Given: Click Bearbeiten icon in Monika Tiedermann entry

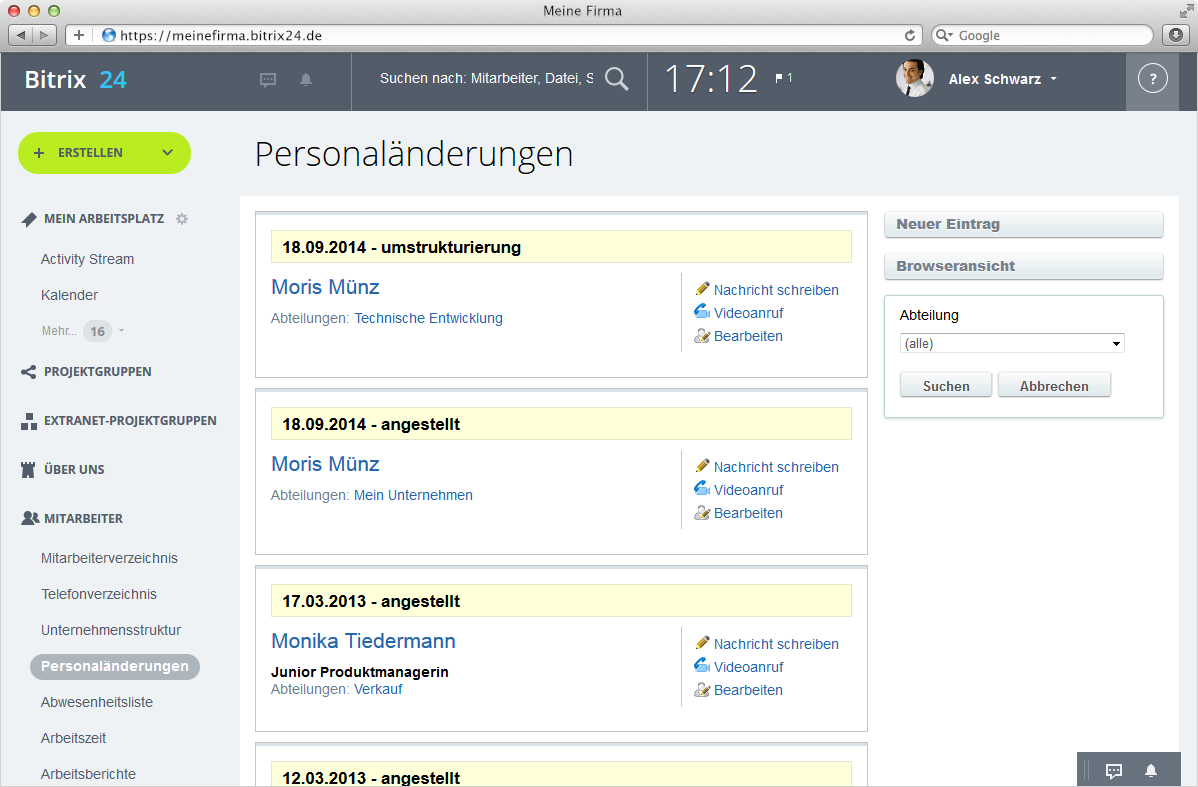Looking at the screenshot, I should click(x=702, y=690).
